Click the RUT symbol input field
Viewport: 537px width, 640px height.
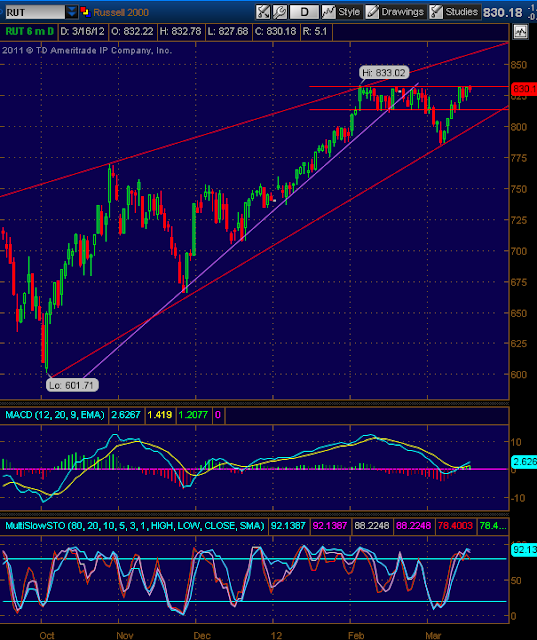pos(35,12)
